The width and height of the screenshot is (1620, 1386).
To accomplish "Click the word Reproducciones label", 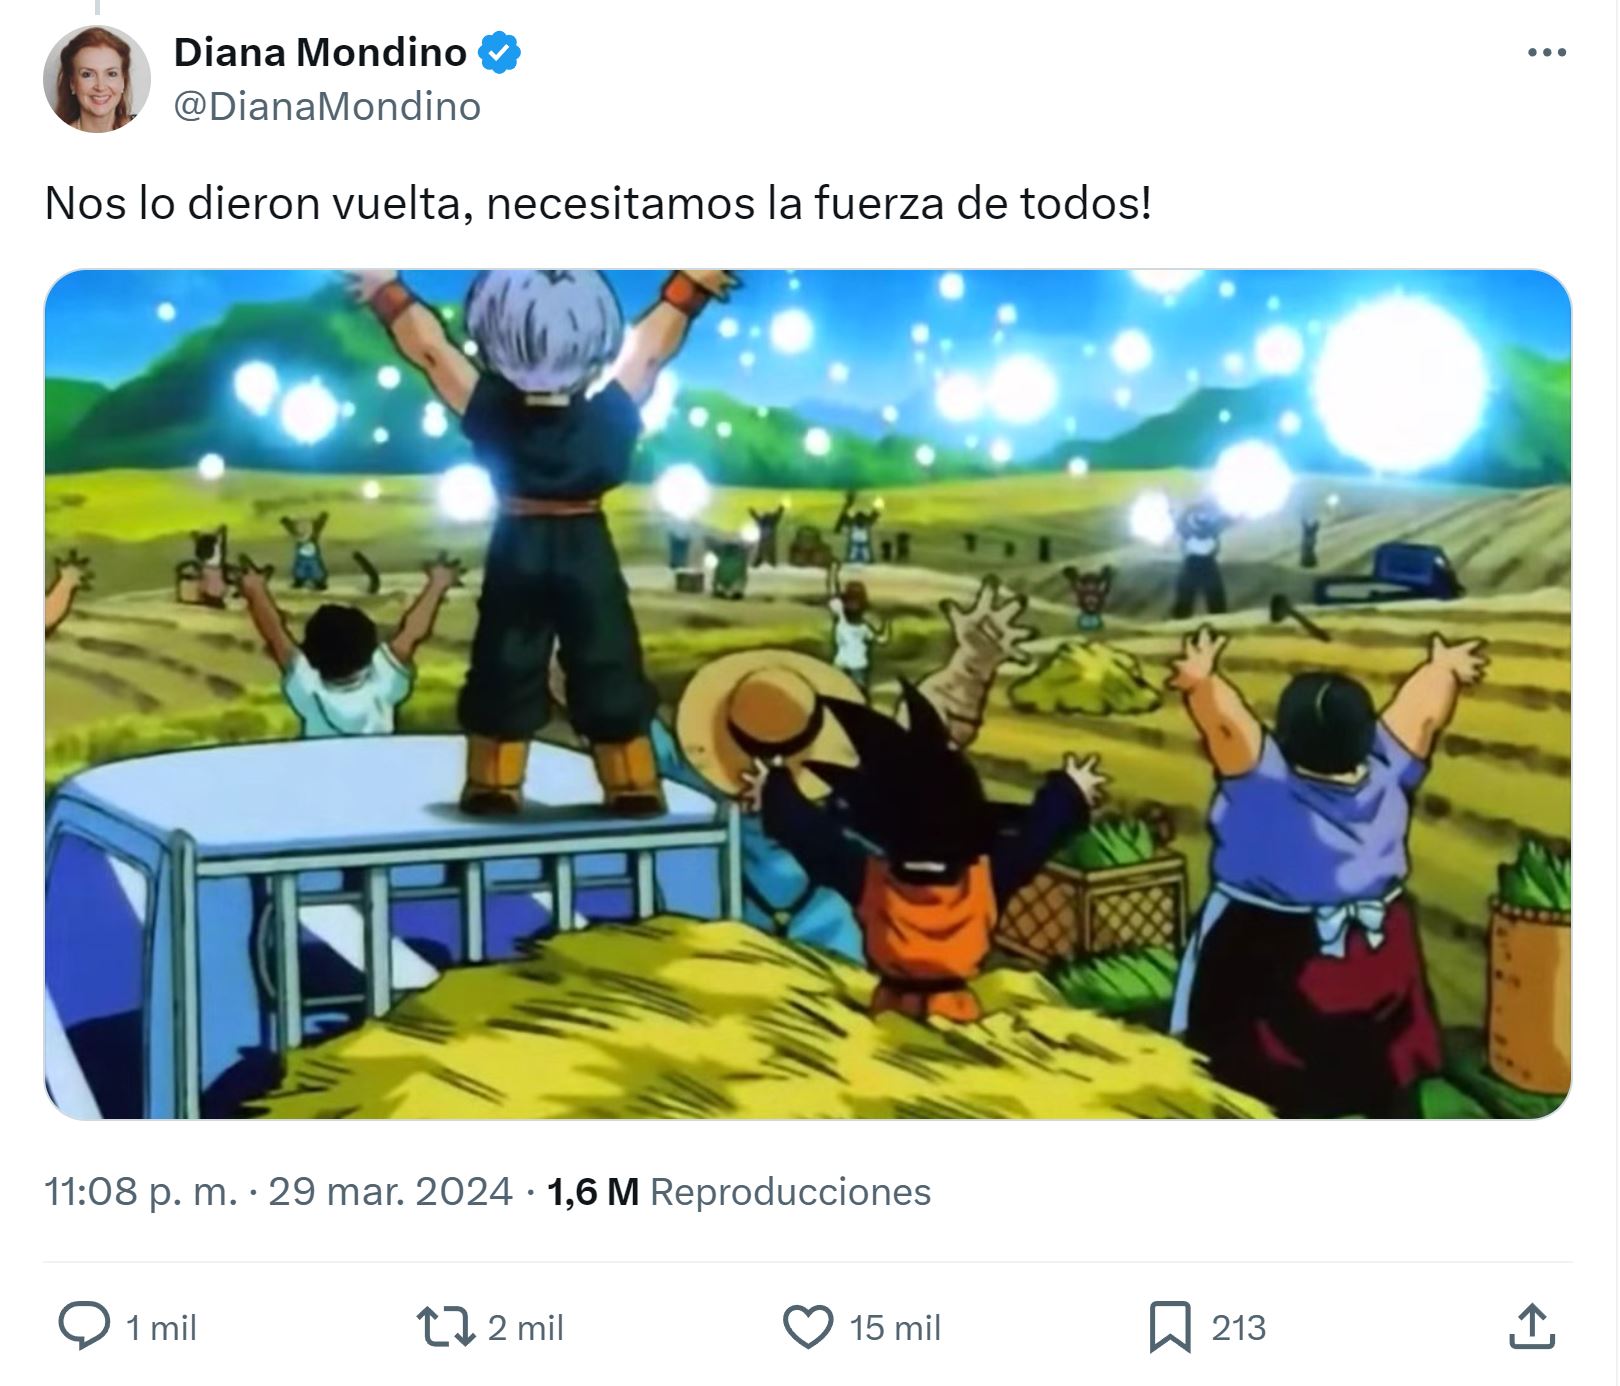I will click(791, 1191).
